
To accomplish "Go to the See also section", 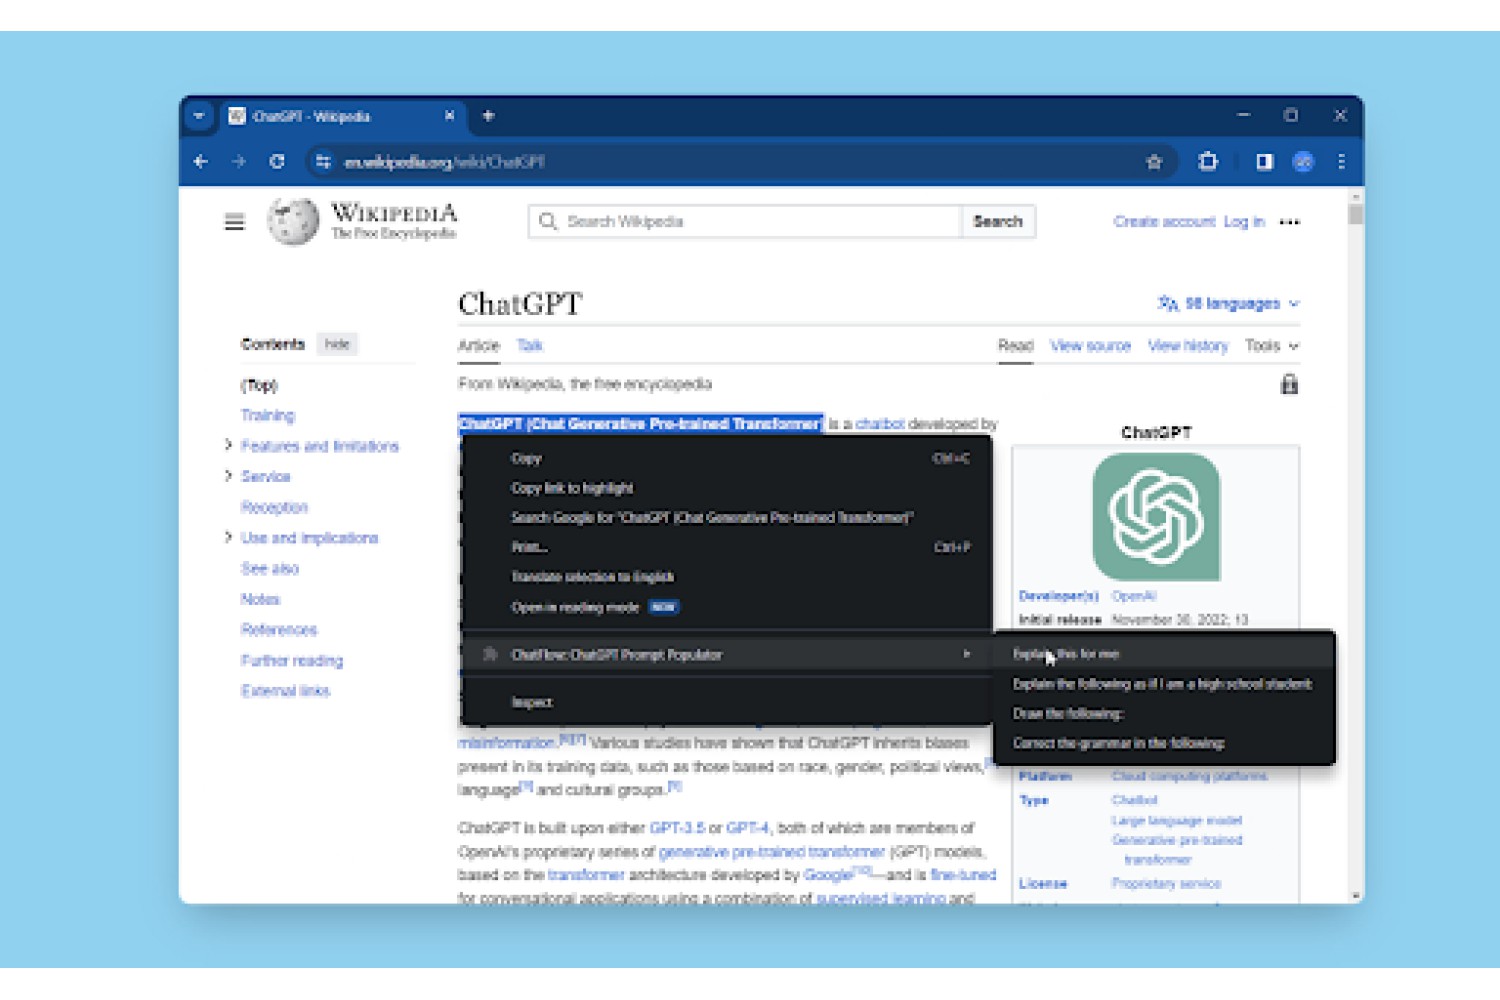I will click(269, 568).
